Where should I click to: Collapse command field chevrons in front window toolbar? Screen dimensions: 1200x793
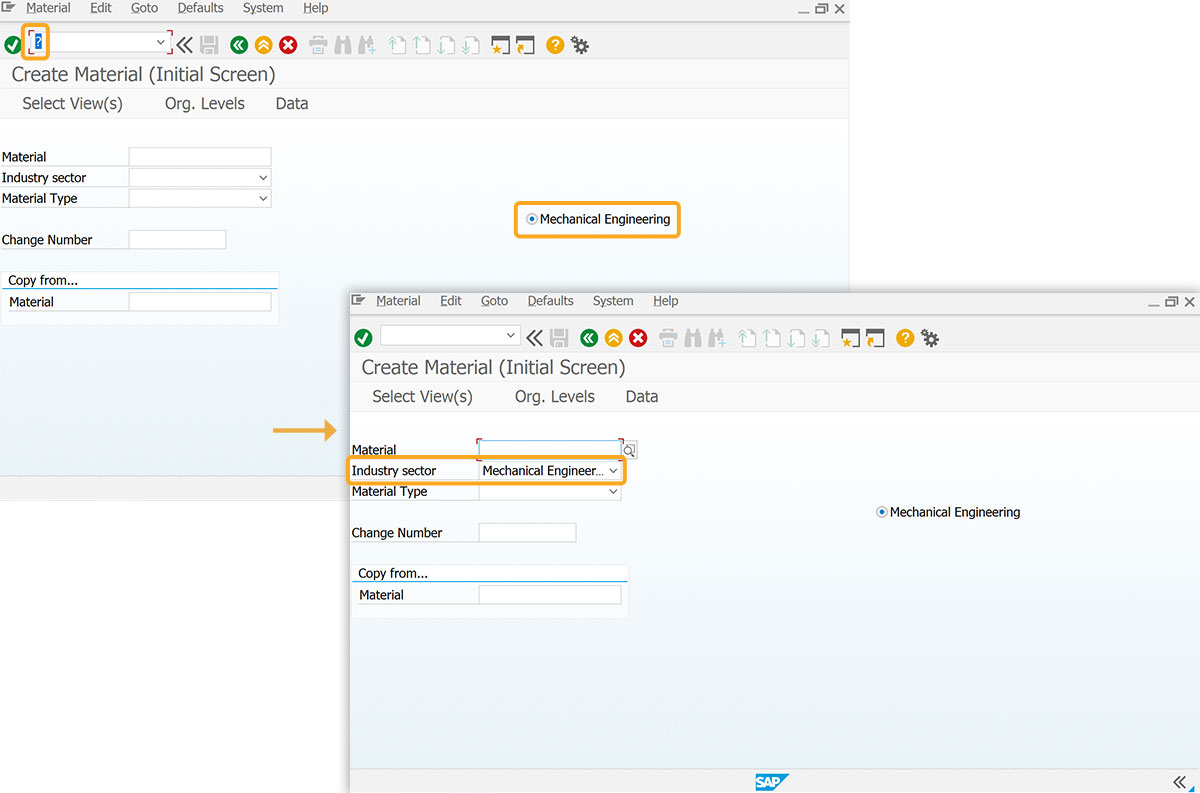click(534, 338)
